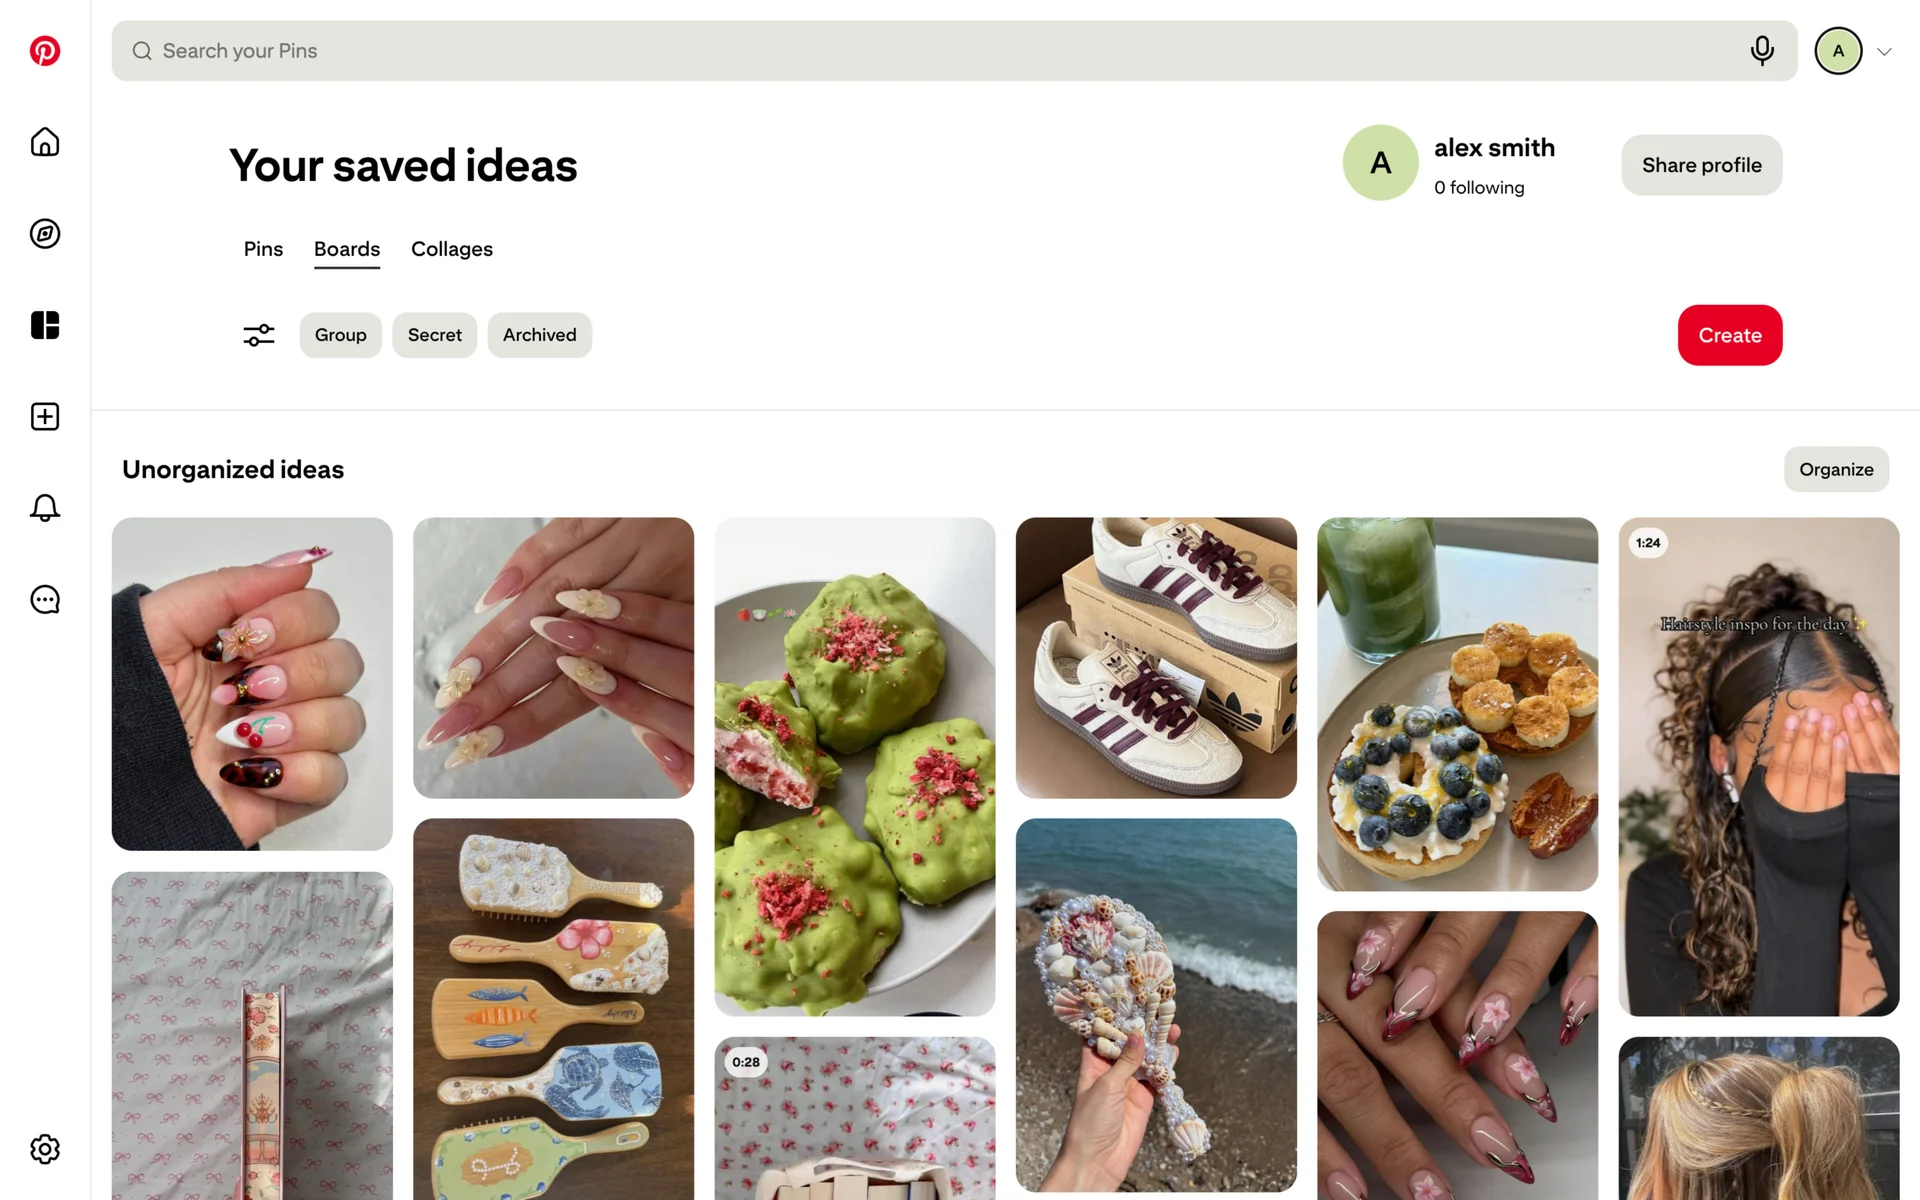Click the Create plus icon in sidebar

tap(45, 417)
